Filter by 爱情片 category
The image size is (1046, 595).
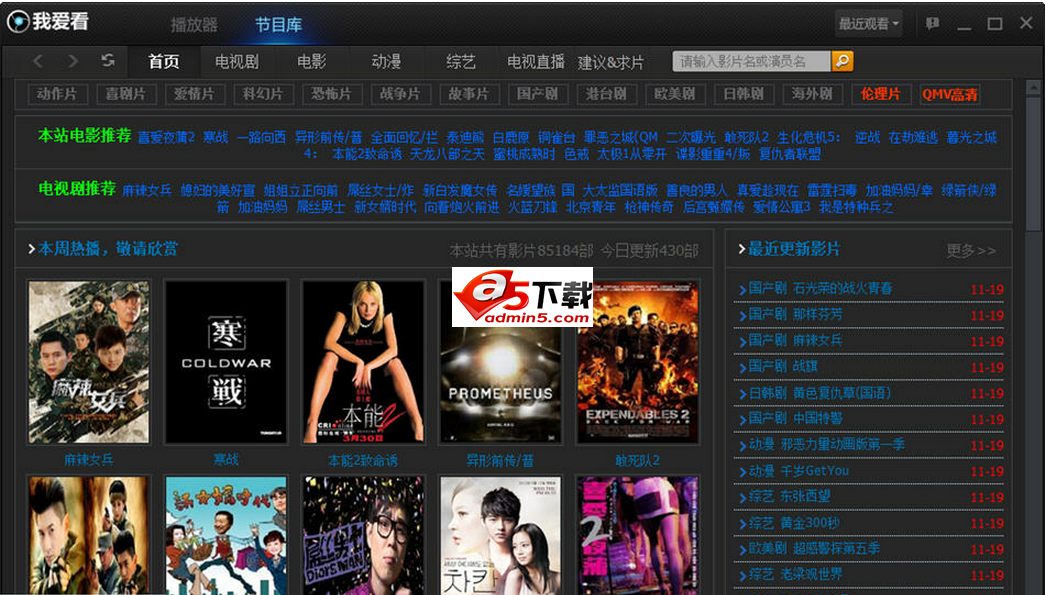[194, 94]
